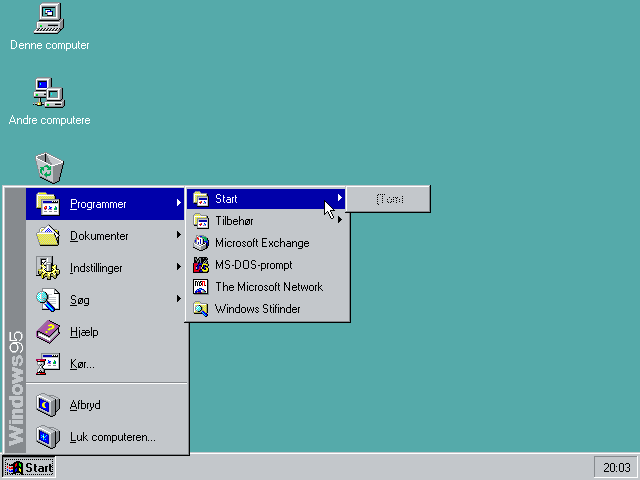The width and height of the screenshot is (640, 480).
Task: Expand the Programmer submenu arrow
Action: coord(179,202)
